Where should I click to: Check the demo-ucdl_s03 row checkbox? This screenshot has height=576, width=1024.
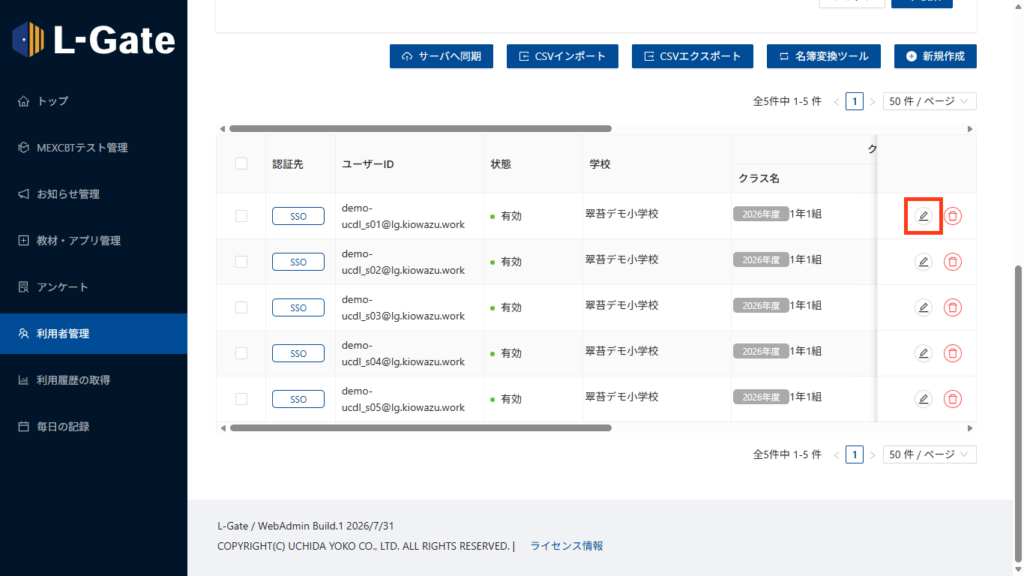point(241,308)
